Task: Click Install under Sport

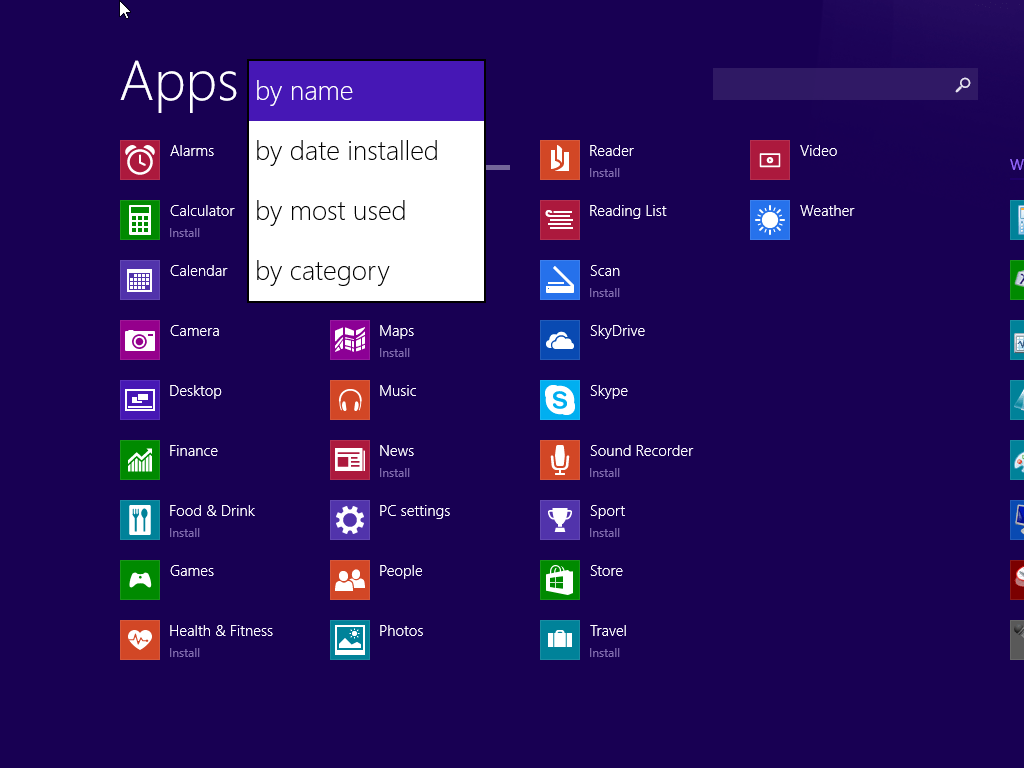Action: pos(605,533)
